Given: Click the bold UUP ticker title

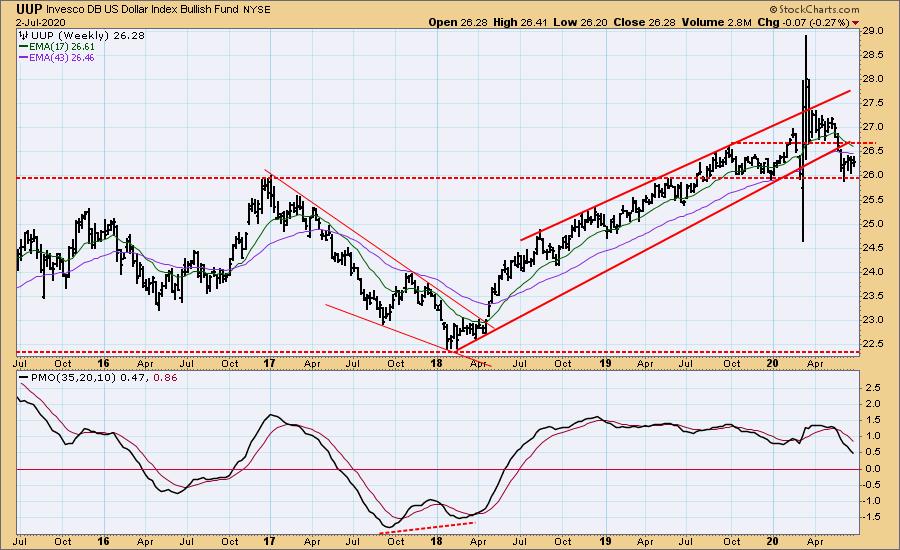Looking at the screenshot, I should [x=29, y=9].
